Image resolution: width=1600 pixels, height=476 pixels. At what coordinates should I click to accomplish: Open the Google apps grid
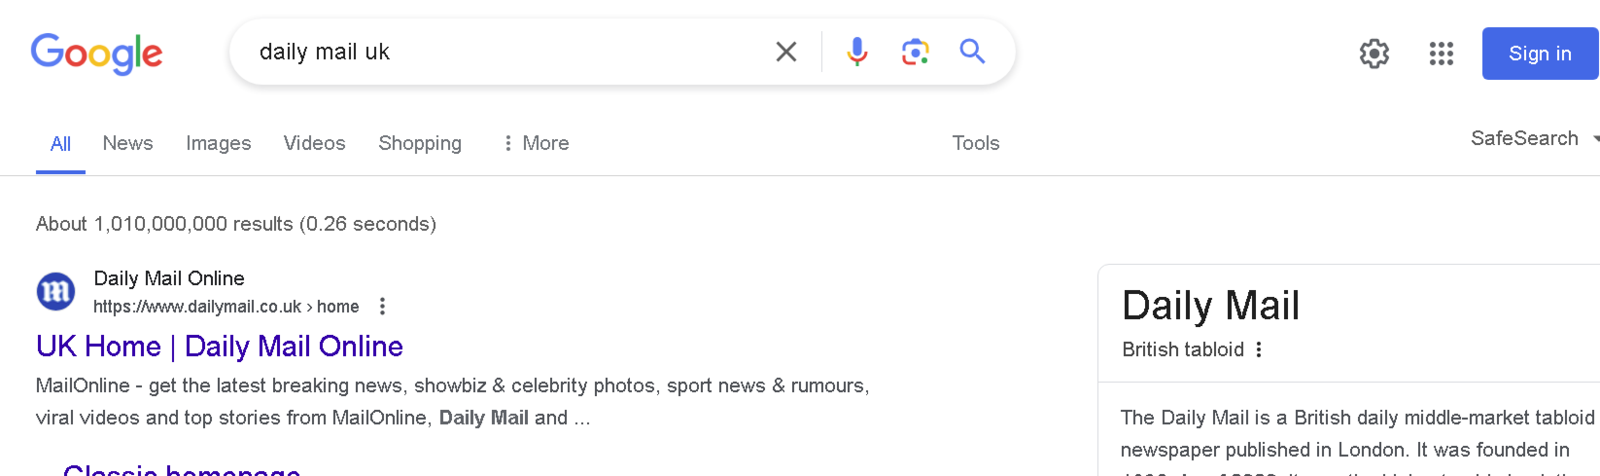tap(1441, 54)
